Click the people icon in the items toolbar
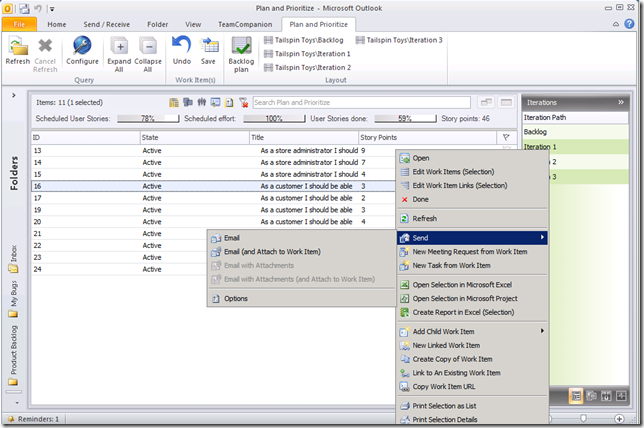 point(201,102)
